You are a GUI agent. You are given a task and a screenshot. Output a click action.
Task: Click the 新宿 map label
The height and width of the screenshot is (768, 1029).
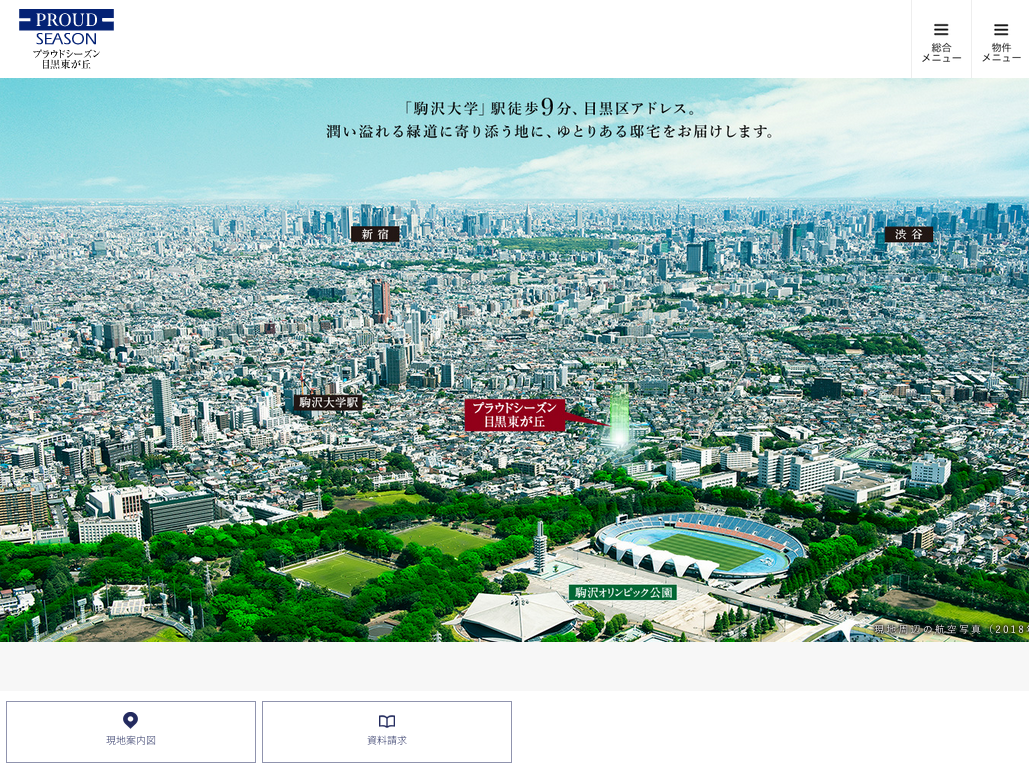375,234
